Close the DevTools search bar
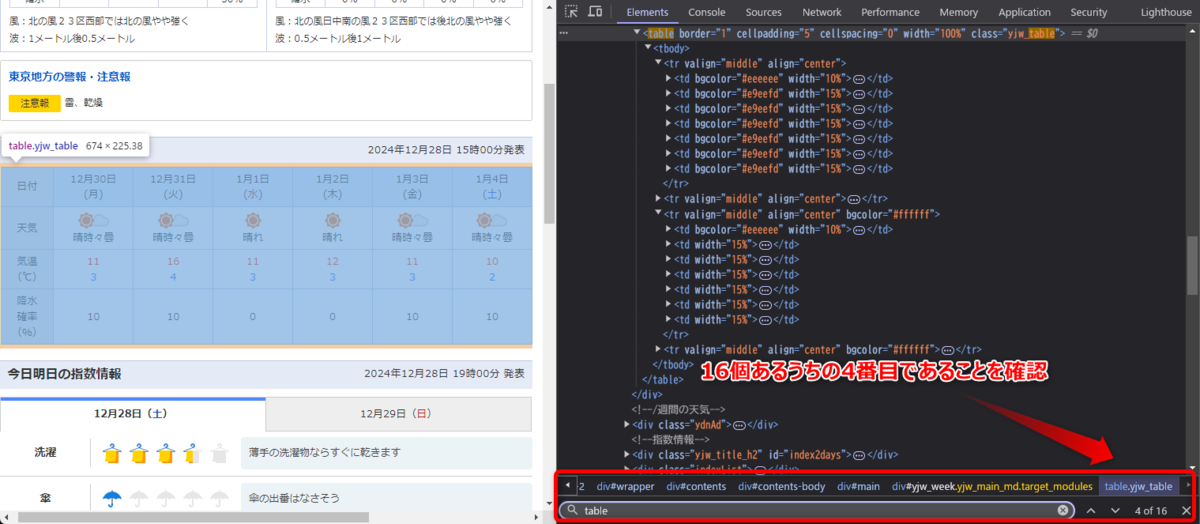Screen dimensions: 1200x524 click(x=1185, y=510)
